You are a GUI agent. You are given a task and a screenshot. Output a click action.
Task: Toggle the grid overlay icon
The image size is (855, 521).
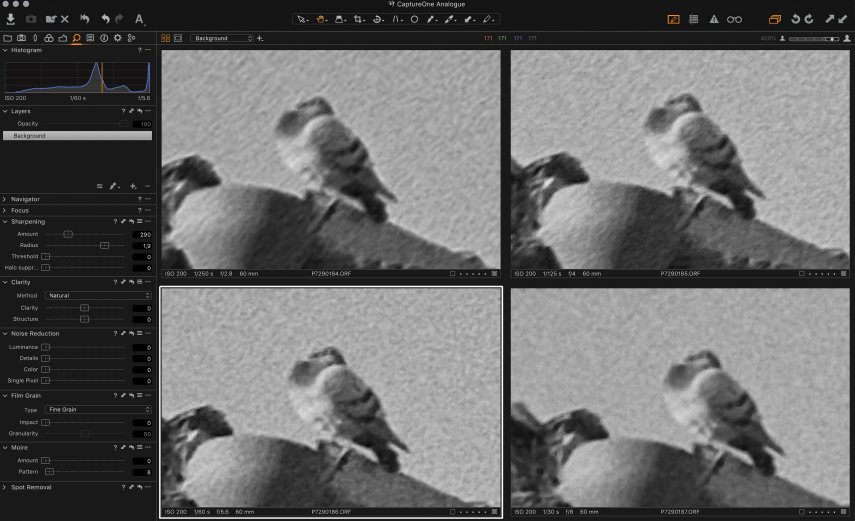pos(693,19)
